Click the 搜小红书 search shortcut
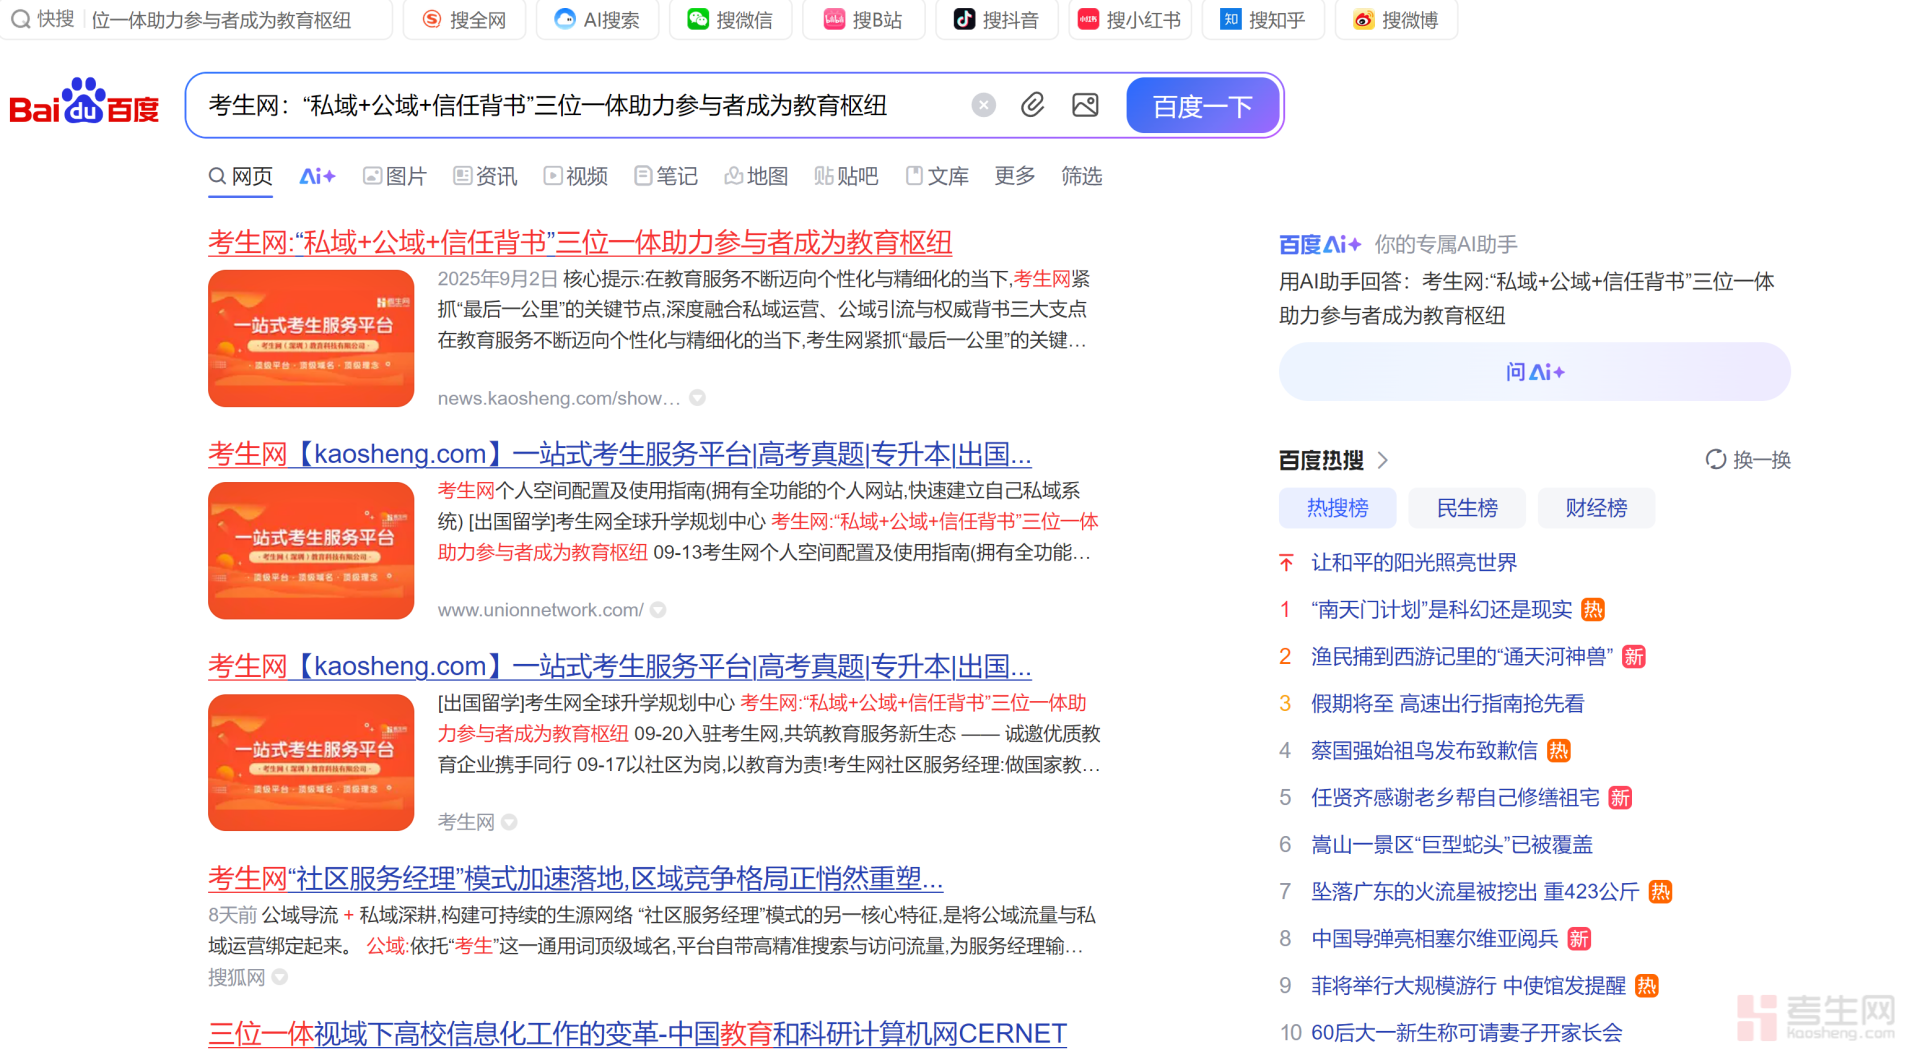 coord(1129,20)
